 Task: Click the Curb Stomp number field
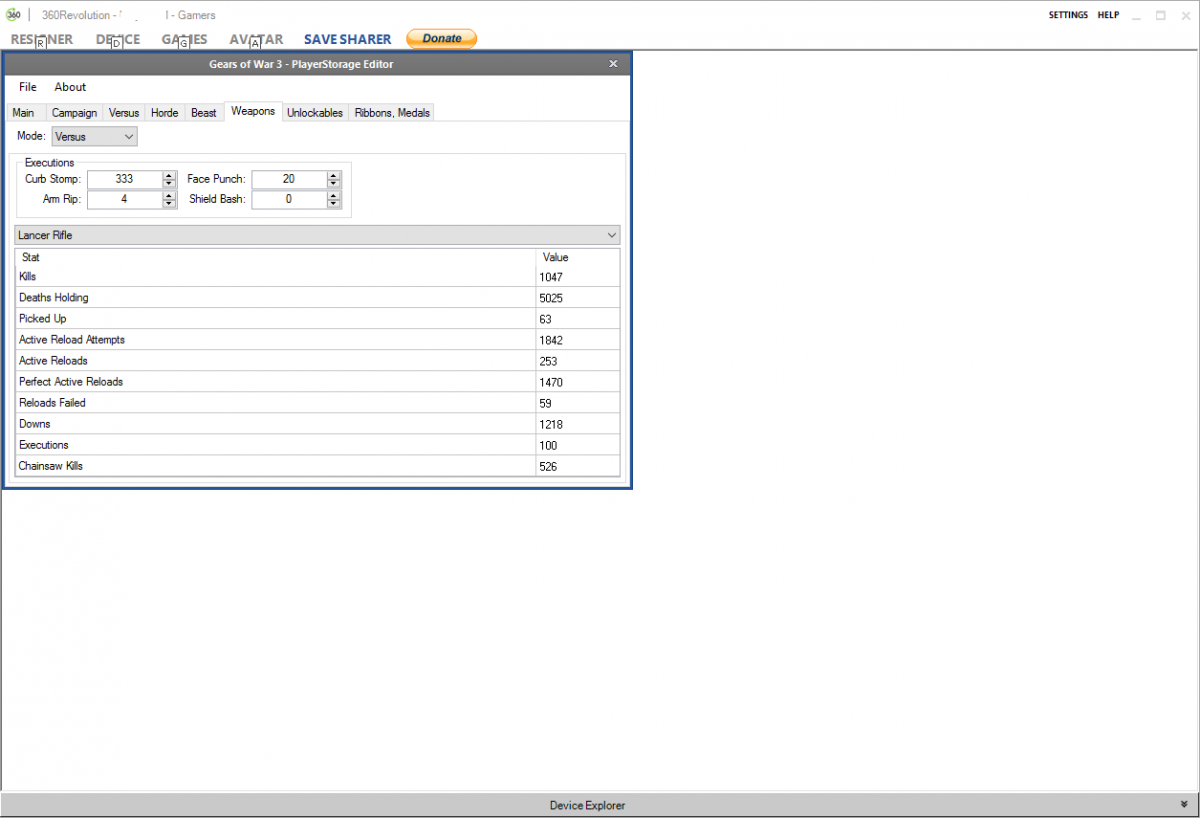(125, 179)
